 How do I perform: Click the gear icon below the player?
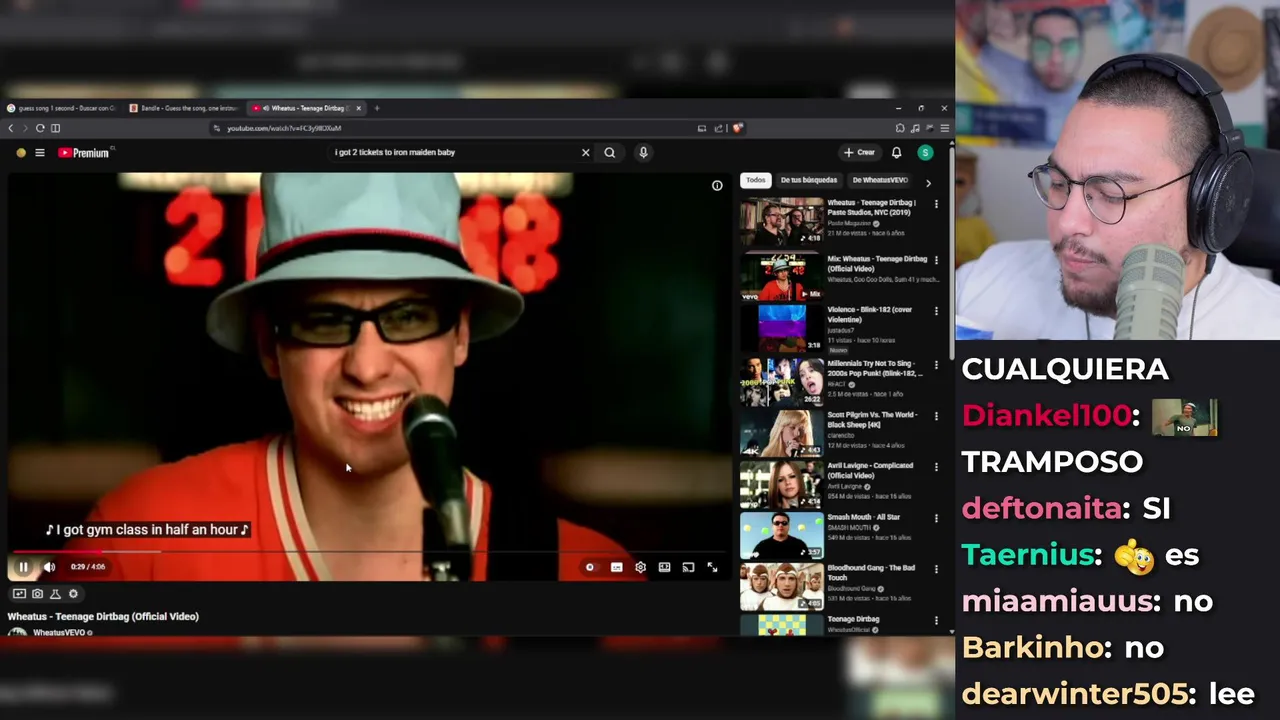pyautogui.click(x=73, y=594)
